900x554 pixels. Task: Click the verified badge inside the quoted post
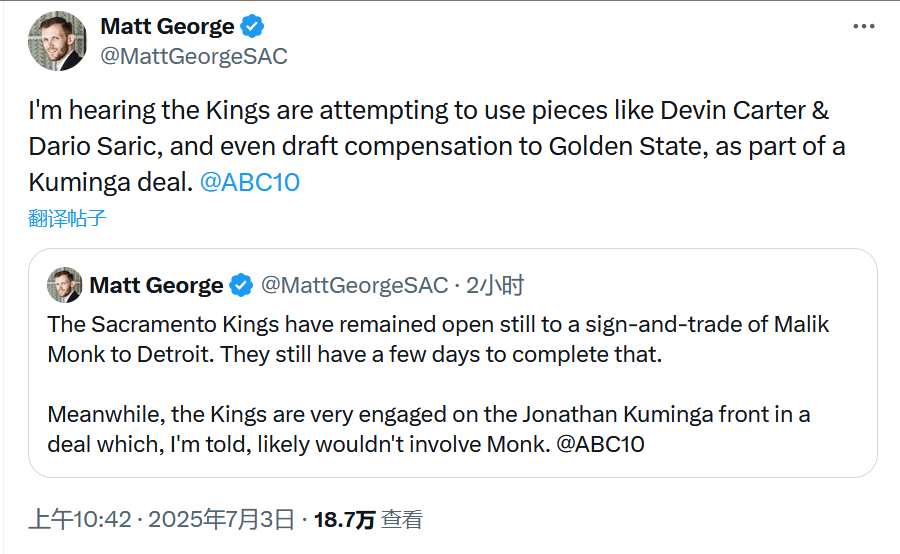(x=241, y=286)
